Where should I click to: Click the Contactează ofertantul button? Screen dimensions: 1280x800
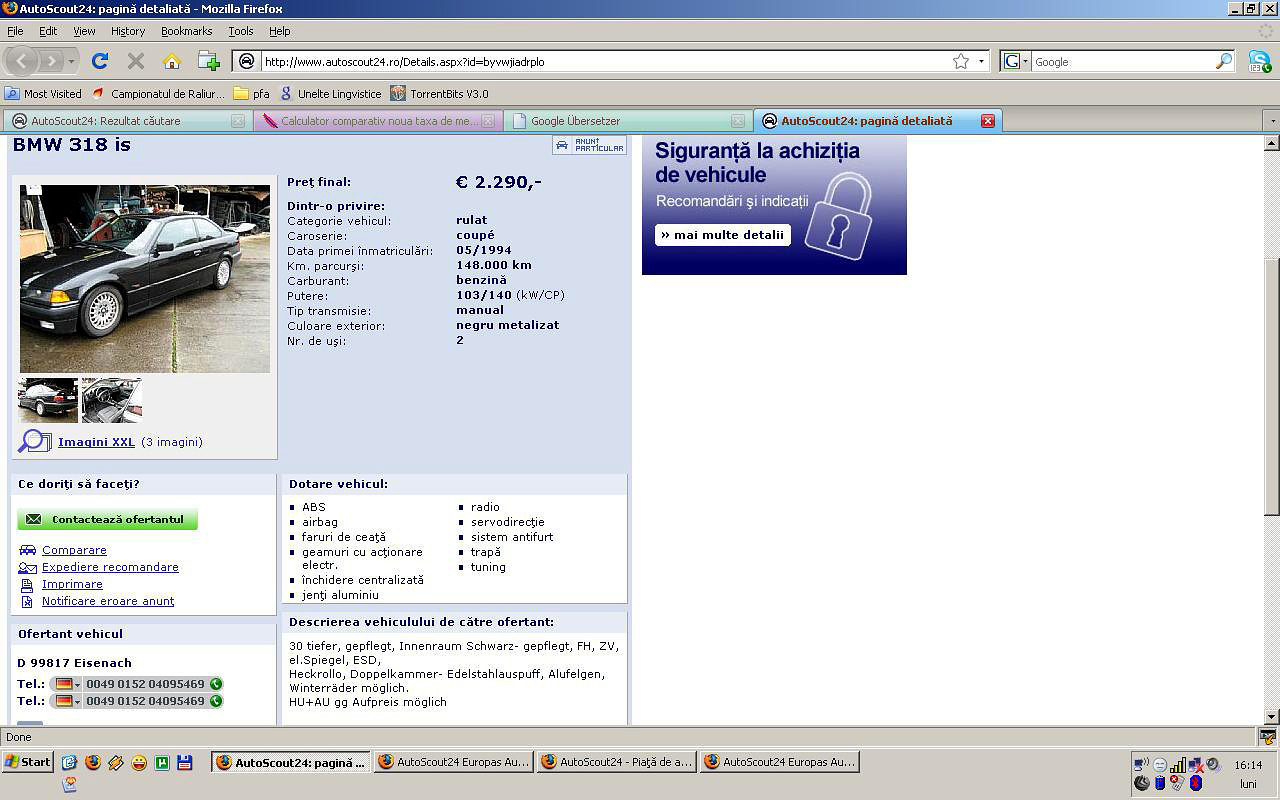pyautogui.click(x=108, y=520)
